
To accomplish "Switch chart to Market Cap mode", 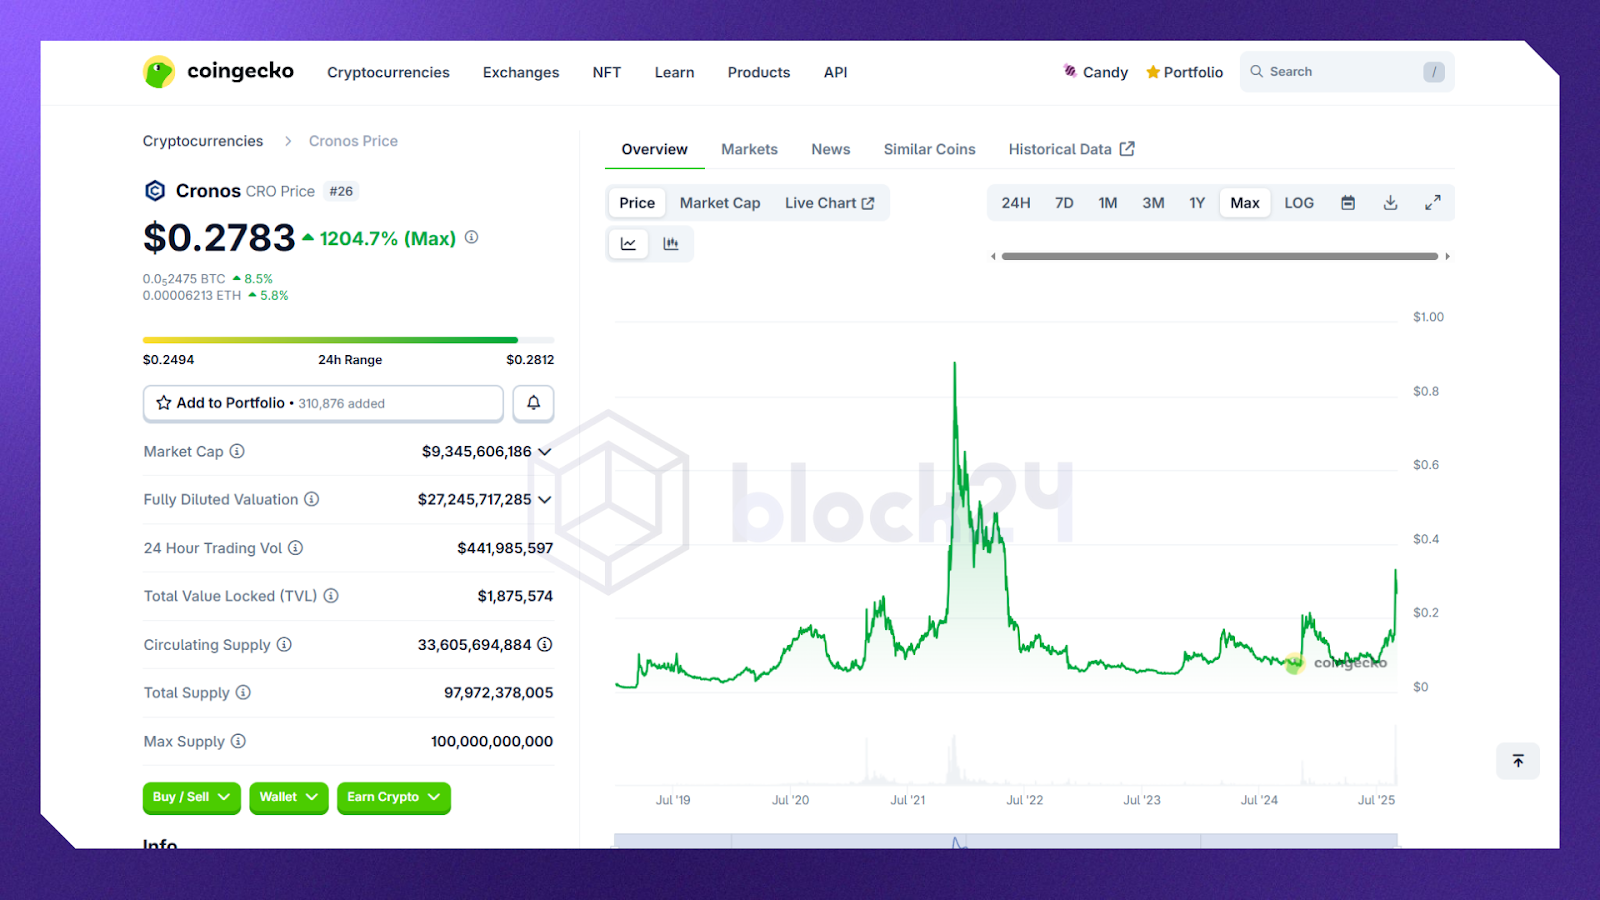I will click(720, 203).
